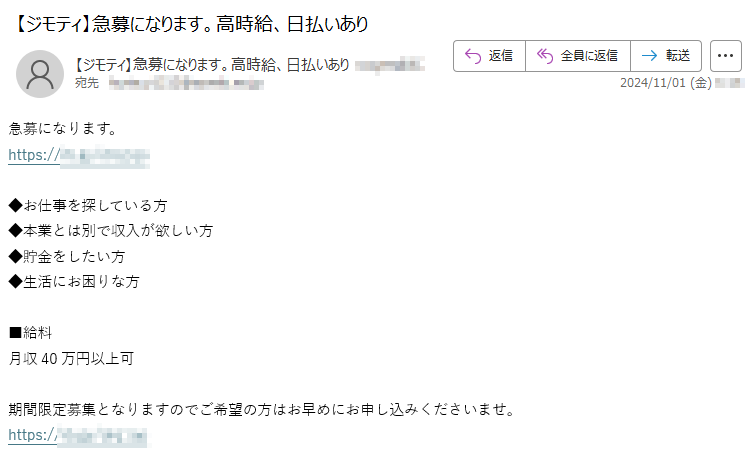Click the blue forward arrow icon

(649, 56)
